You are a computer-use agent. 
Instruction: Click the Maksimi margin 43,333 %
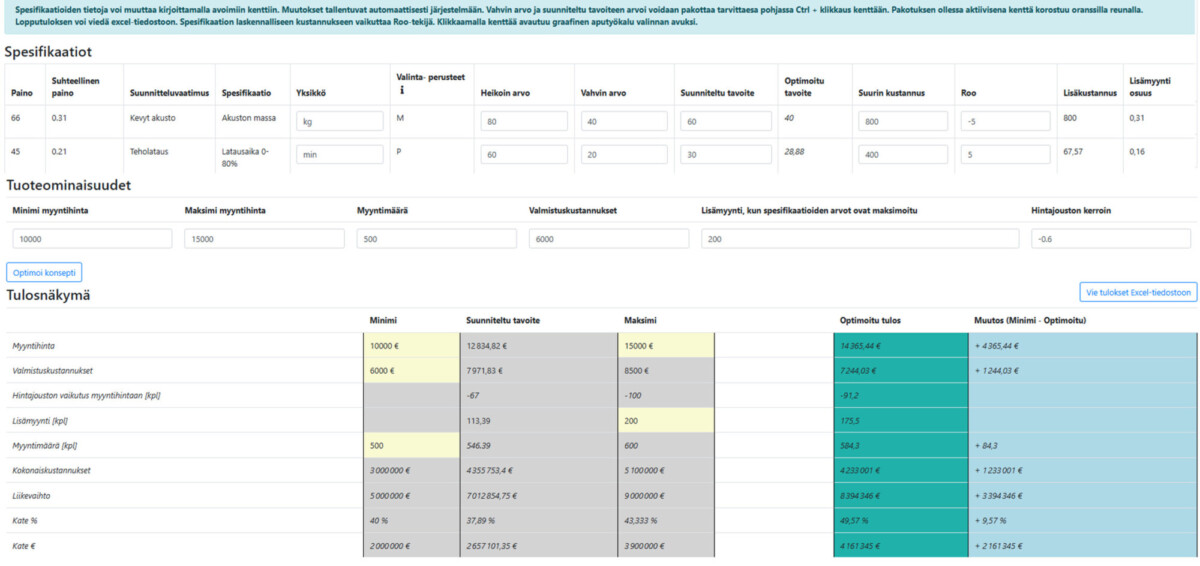coord(643,520)
